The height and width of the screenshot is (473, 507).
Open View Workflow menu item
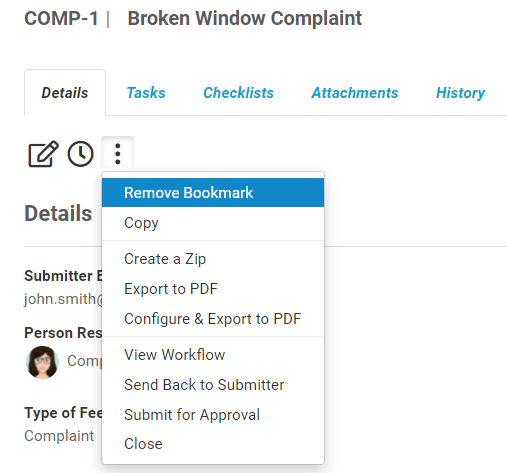click(213, 355)
